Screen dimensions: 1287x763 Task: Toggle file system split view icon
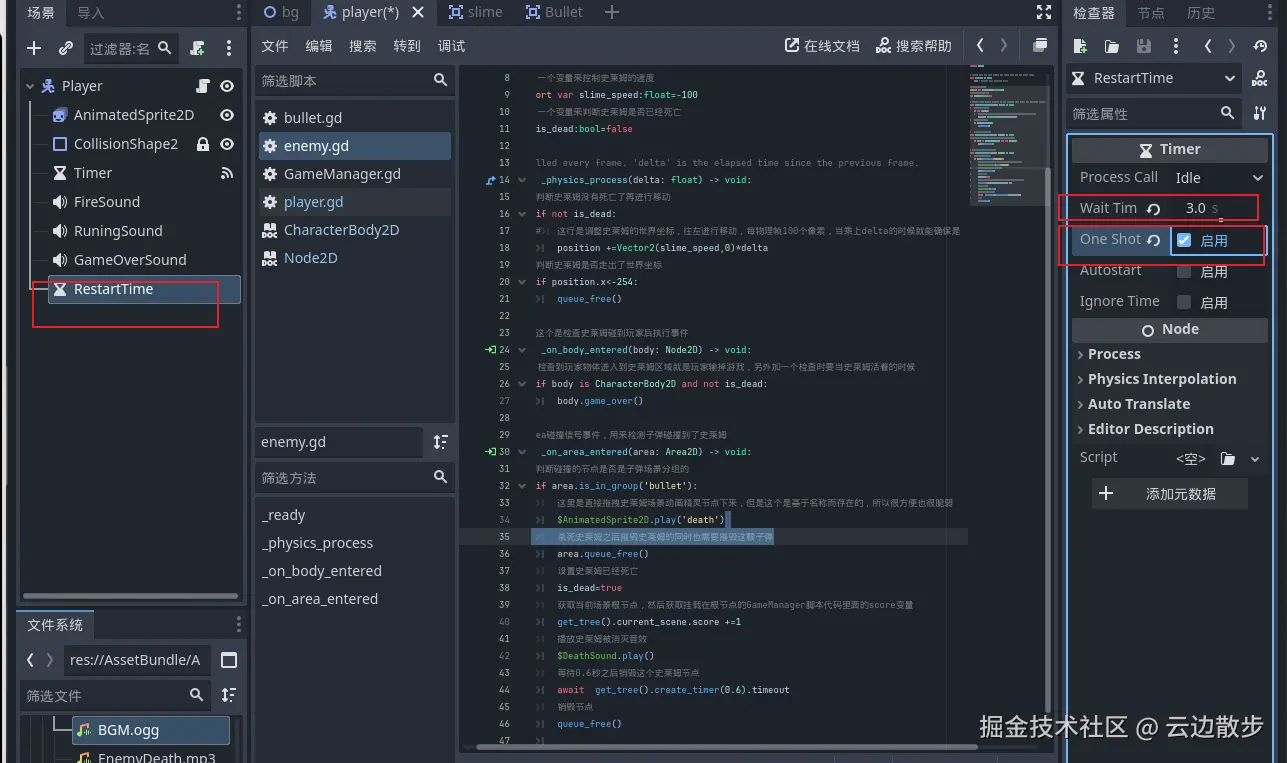(229, 660)
